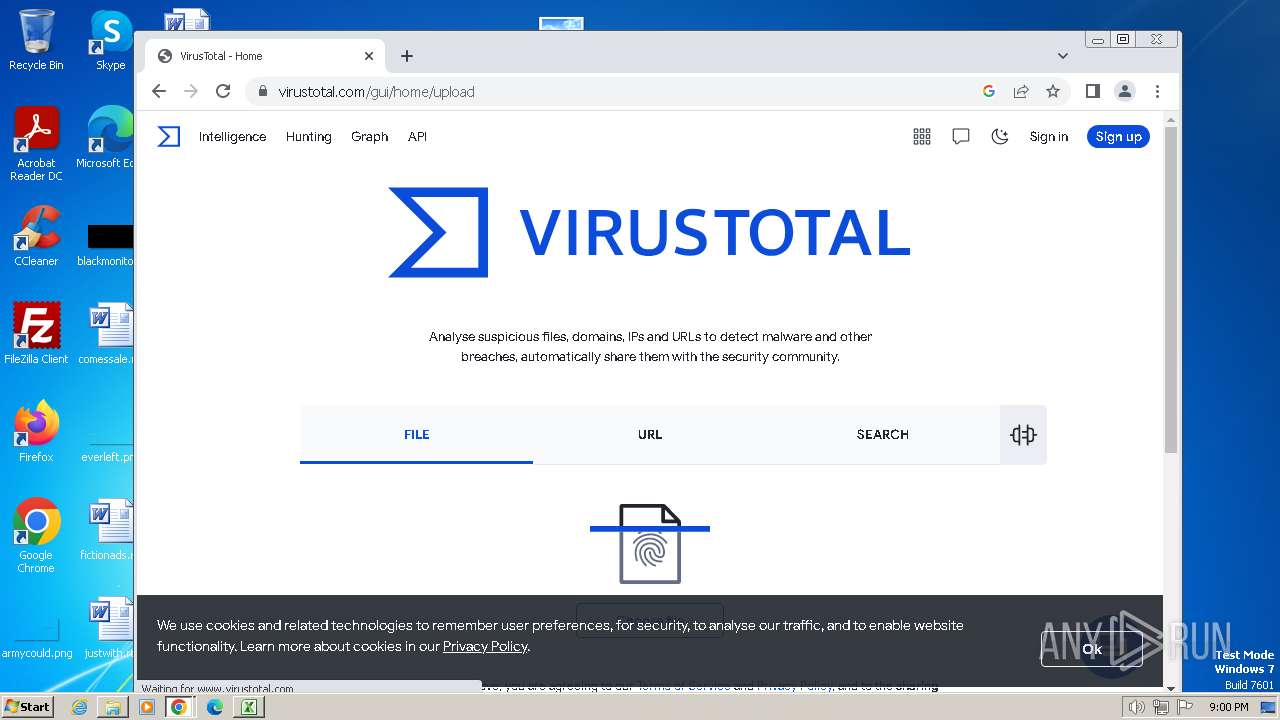Open the media player taskbar icon
Viewport: 1280px width, 720px height.
pos(147,707)
